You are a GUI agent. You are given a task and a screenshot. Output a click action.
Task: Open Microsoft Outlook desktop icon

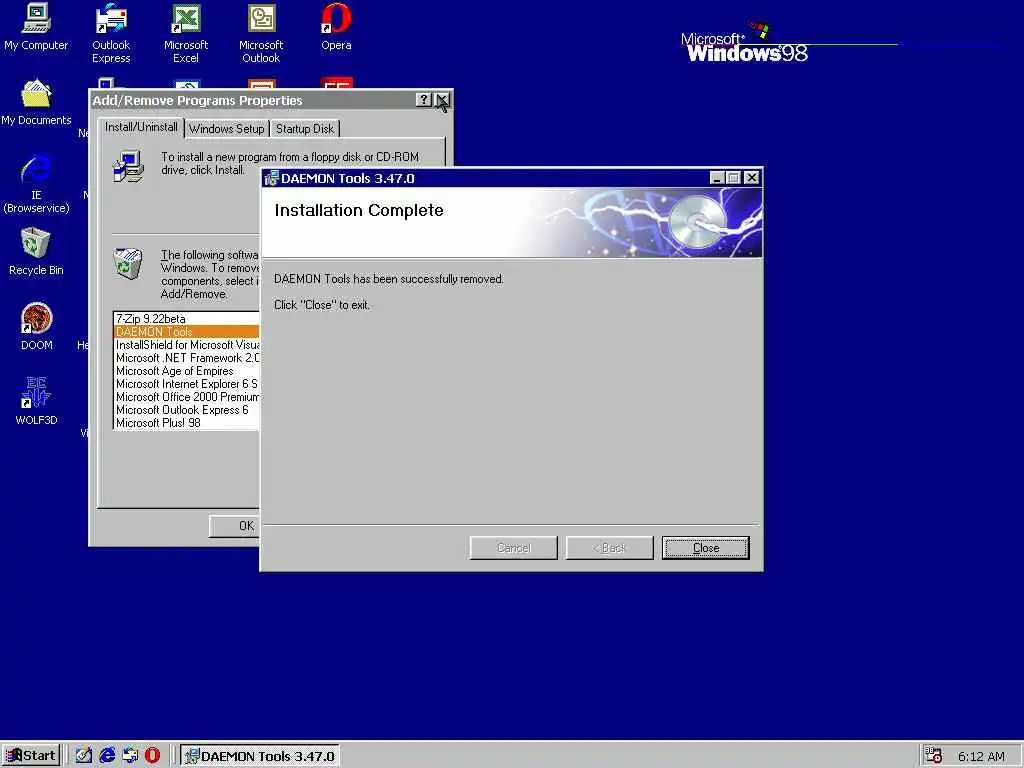point(261,33)
